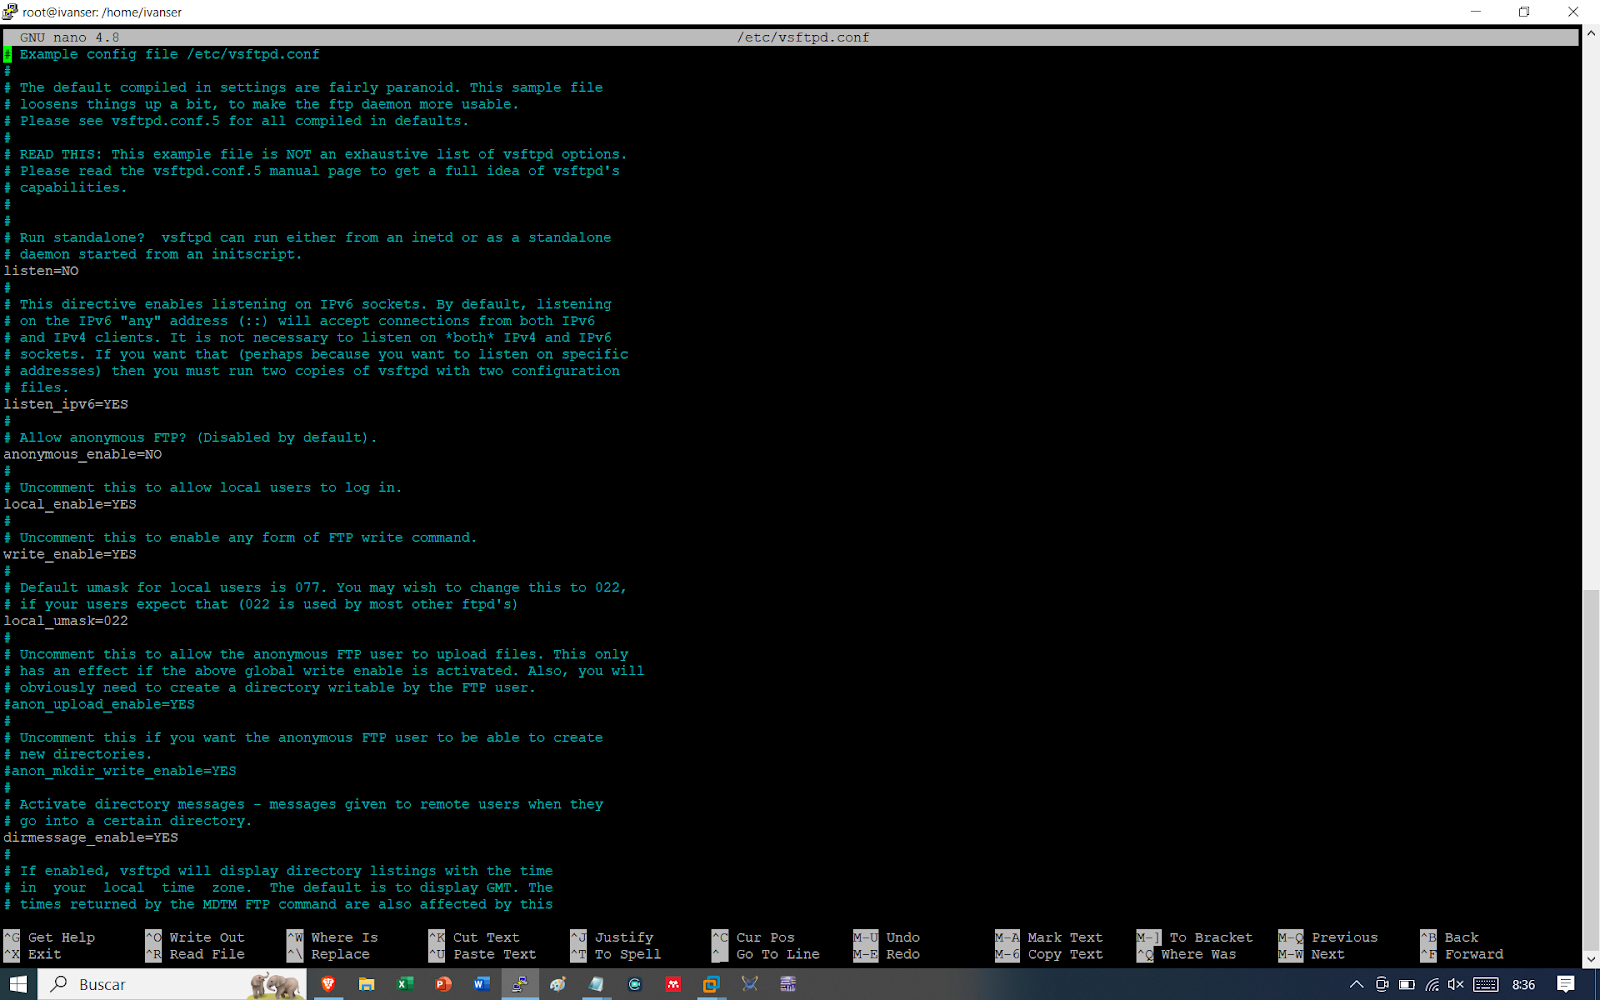Click the '^O Write Out' shortcut
The image size is (1600, 1000).
point(195,938)
